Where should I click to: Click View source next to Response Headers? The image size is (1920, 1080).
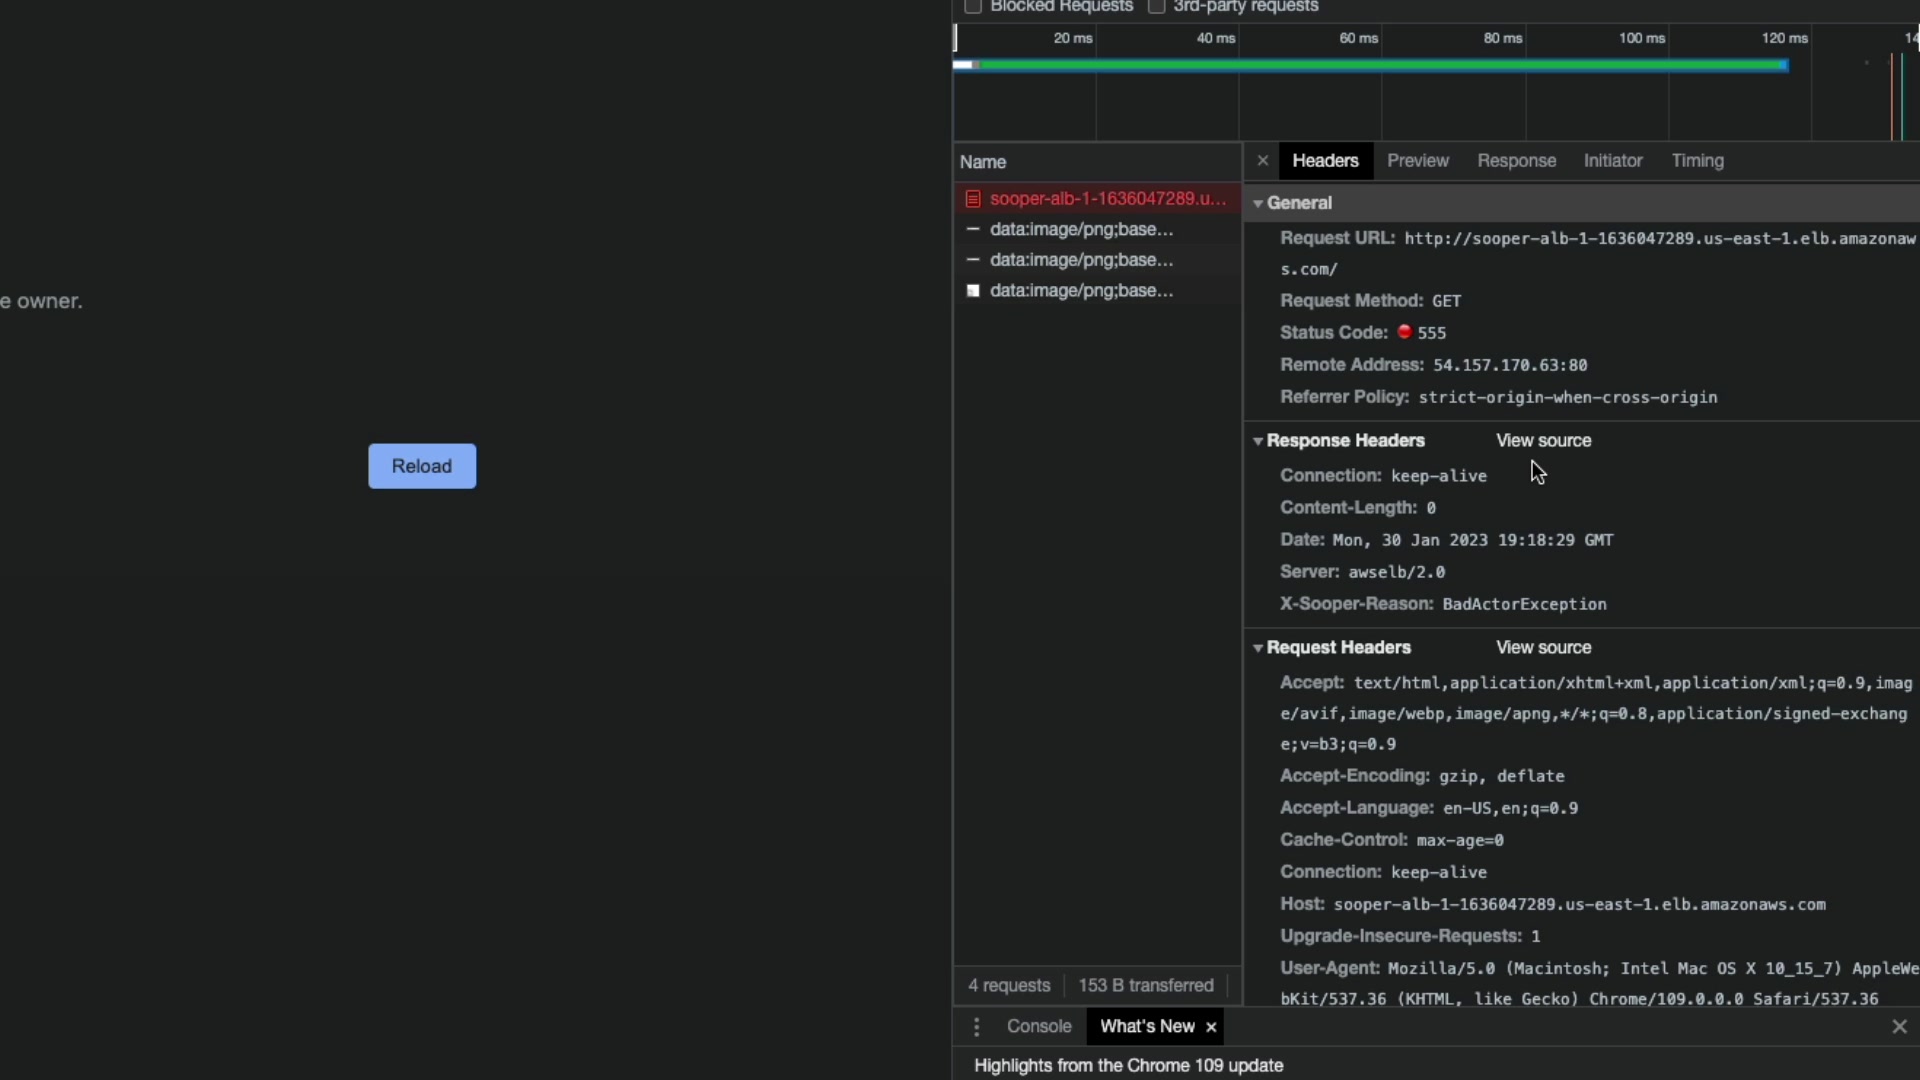click(x=1543, y=441)
